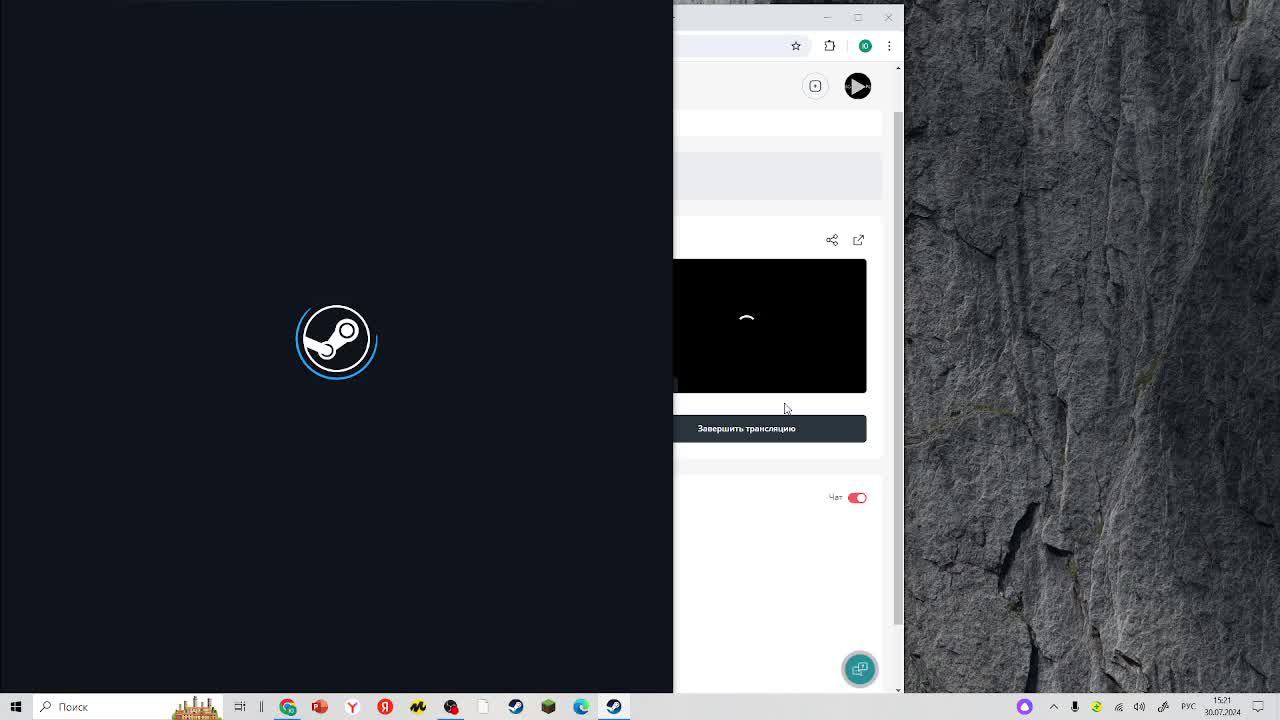Screen dimensions: 1280x720
Task: Open the Windows Start menu
Action: [x=16, y=707]
